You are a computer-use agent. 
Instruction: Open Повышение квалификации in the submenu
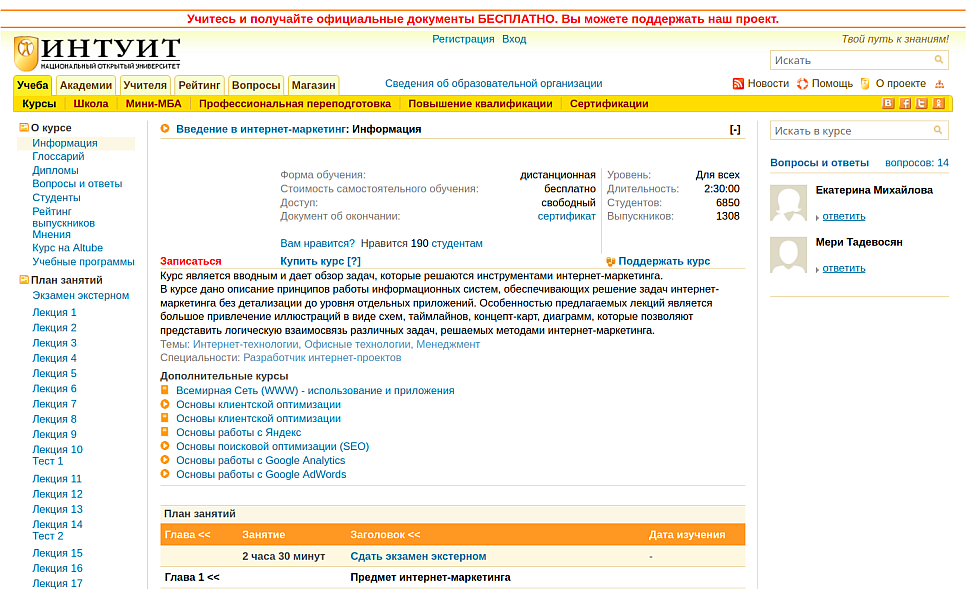tap(480, 104)
